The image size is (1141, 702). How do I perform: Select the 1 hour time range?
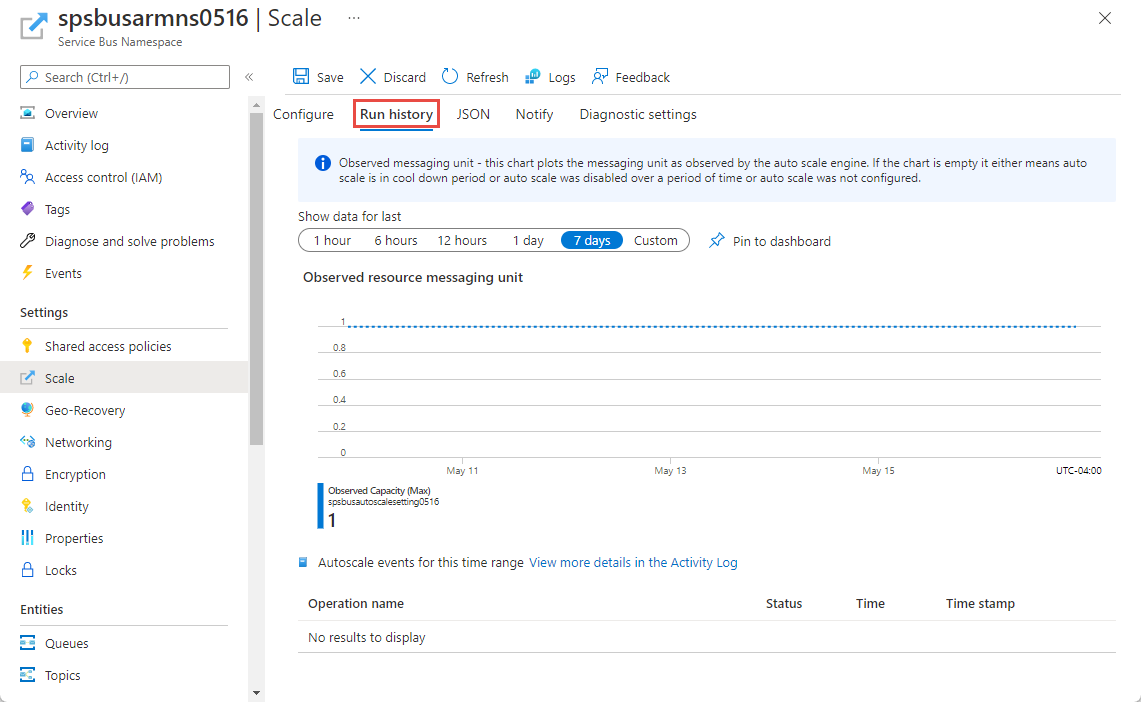click(332, 240)
